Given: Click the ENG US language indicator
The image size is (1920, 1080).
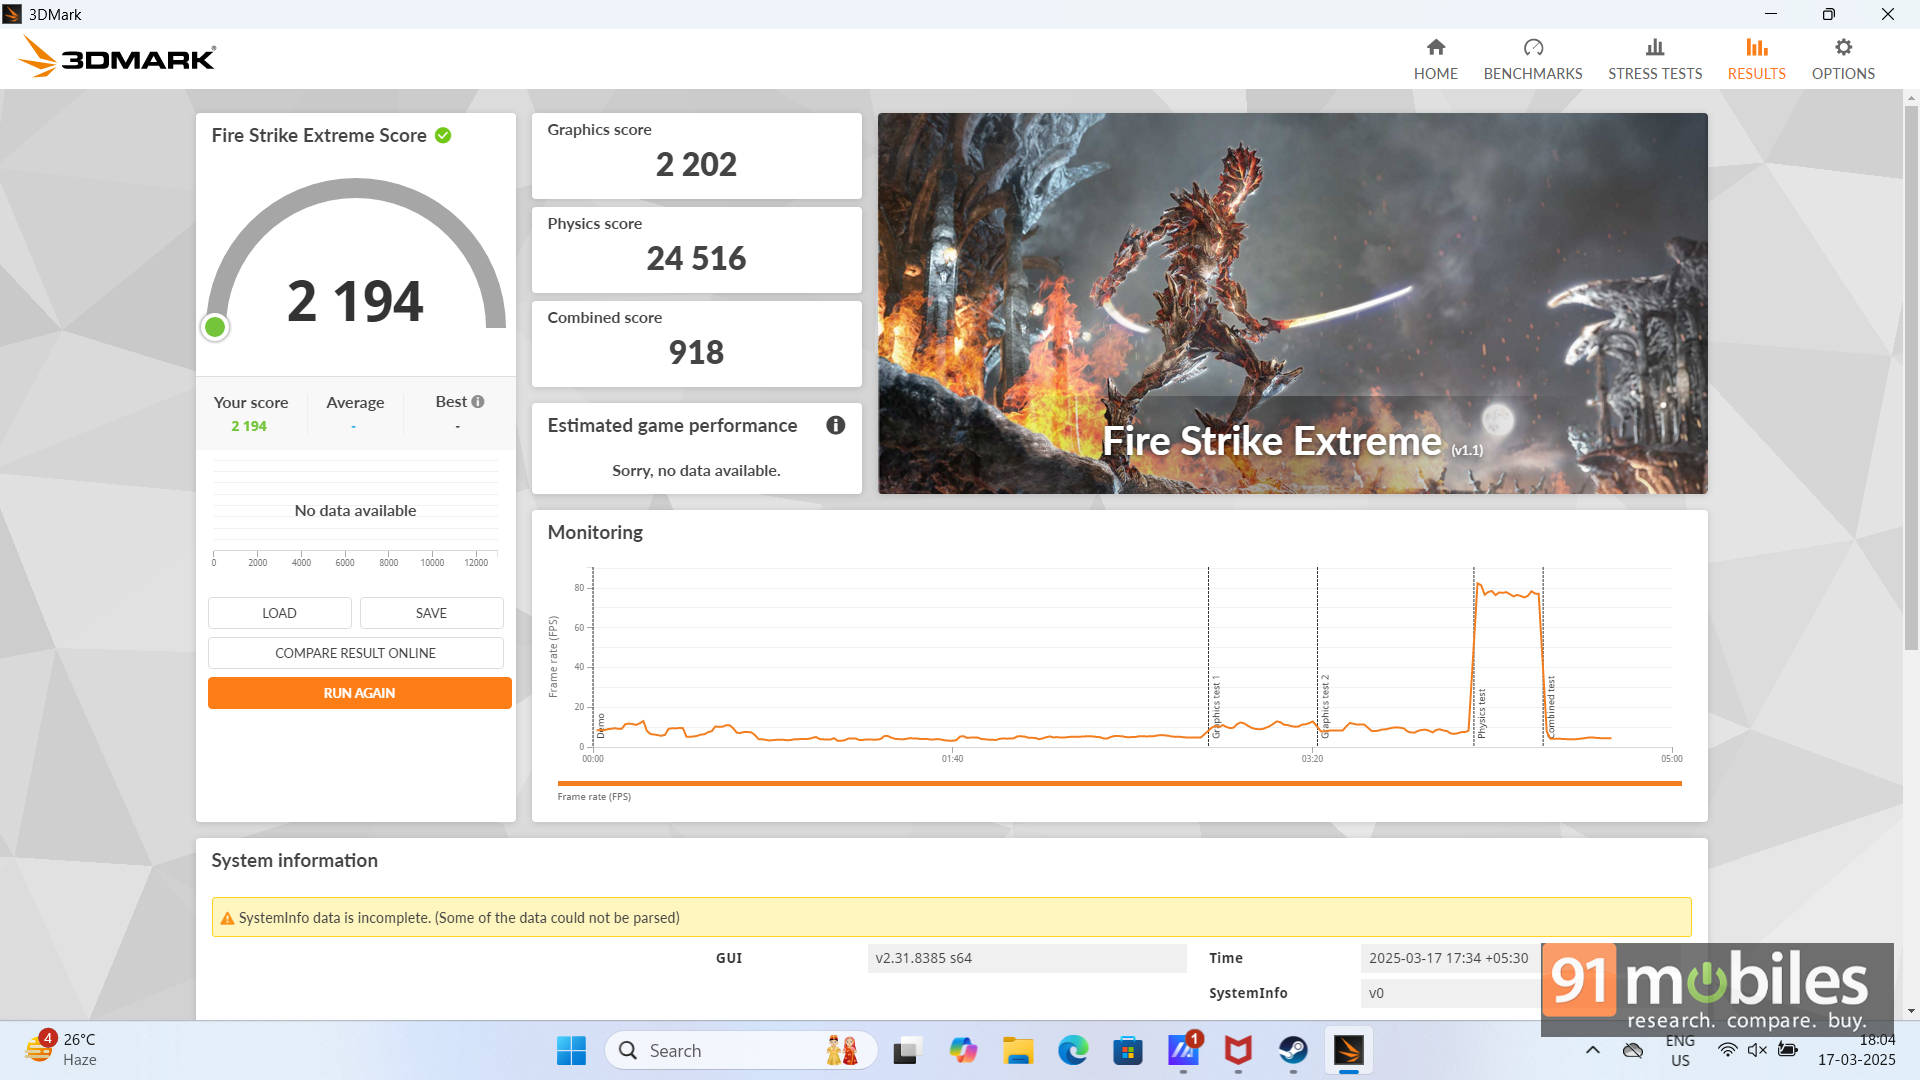Looking at the screenshot, I should click(1680, 1050).
